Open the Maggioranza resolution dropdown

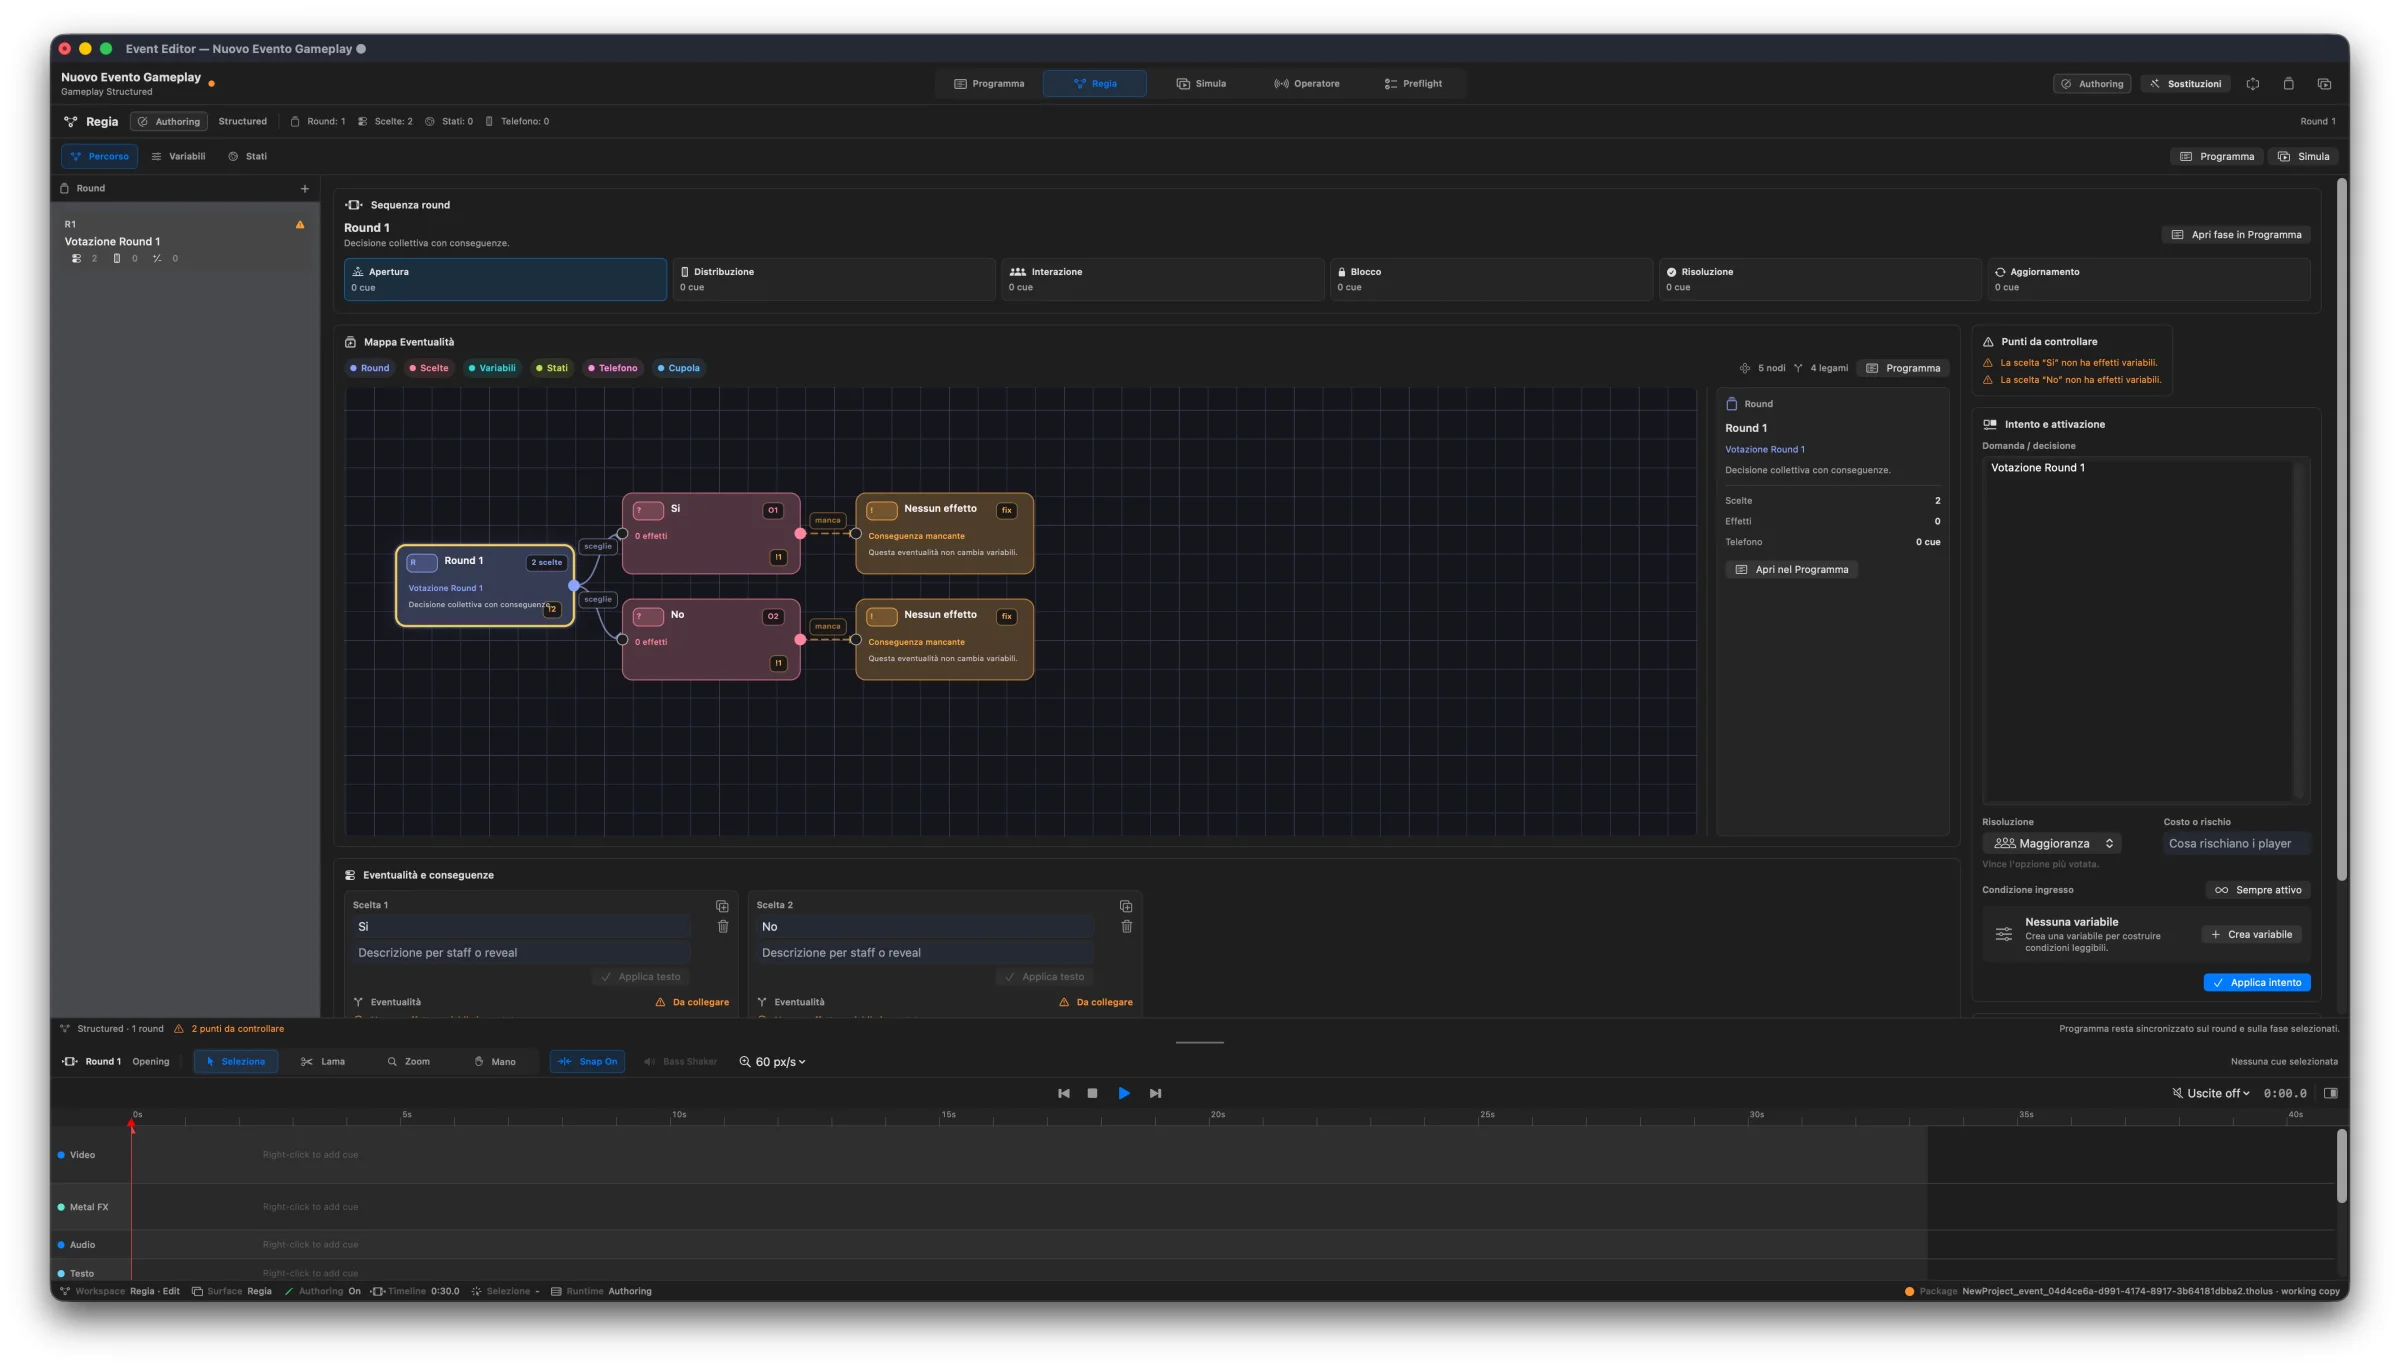2052,844
